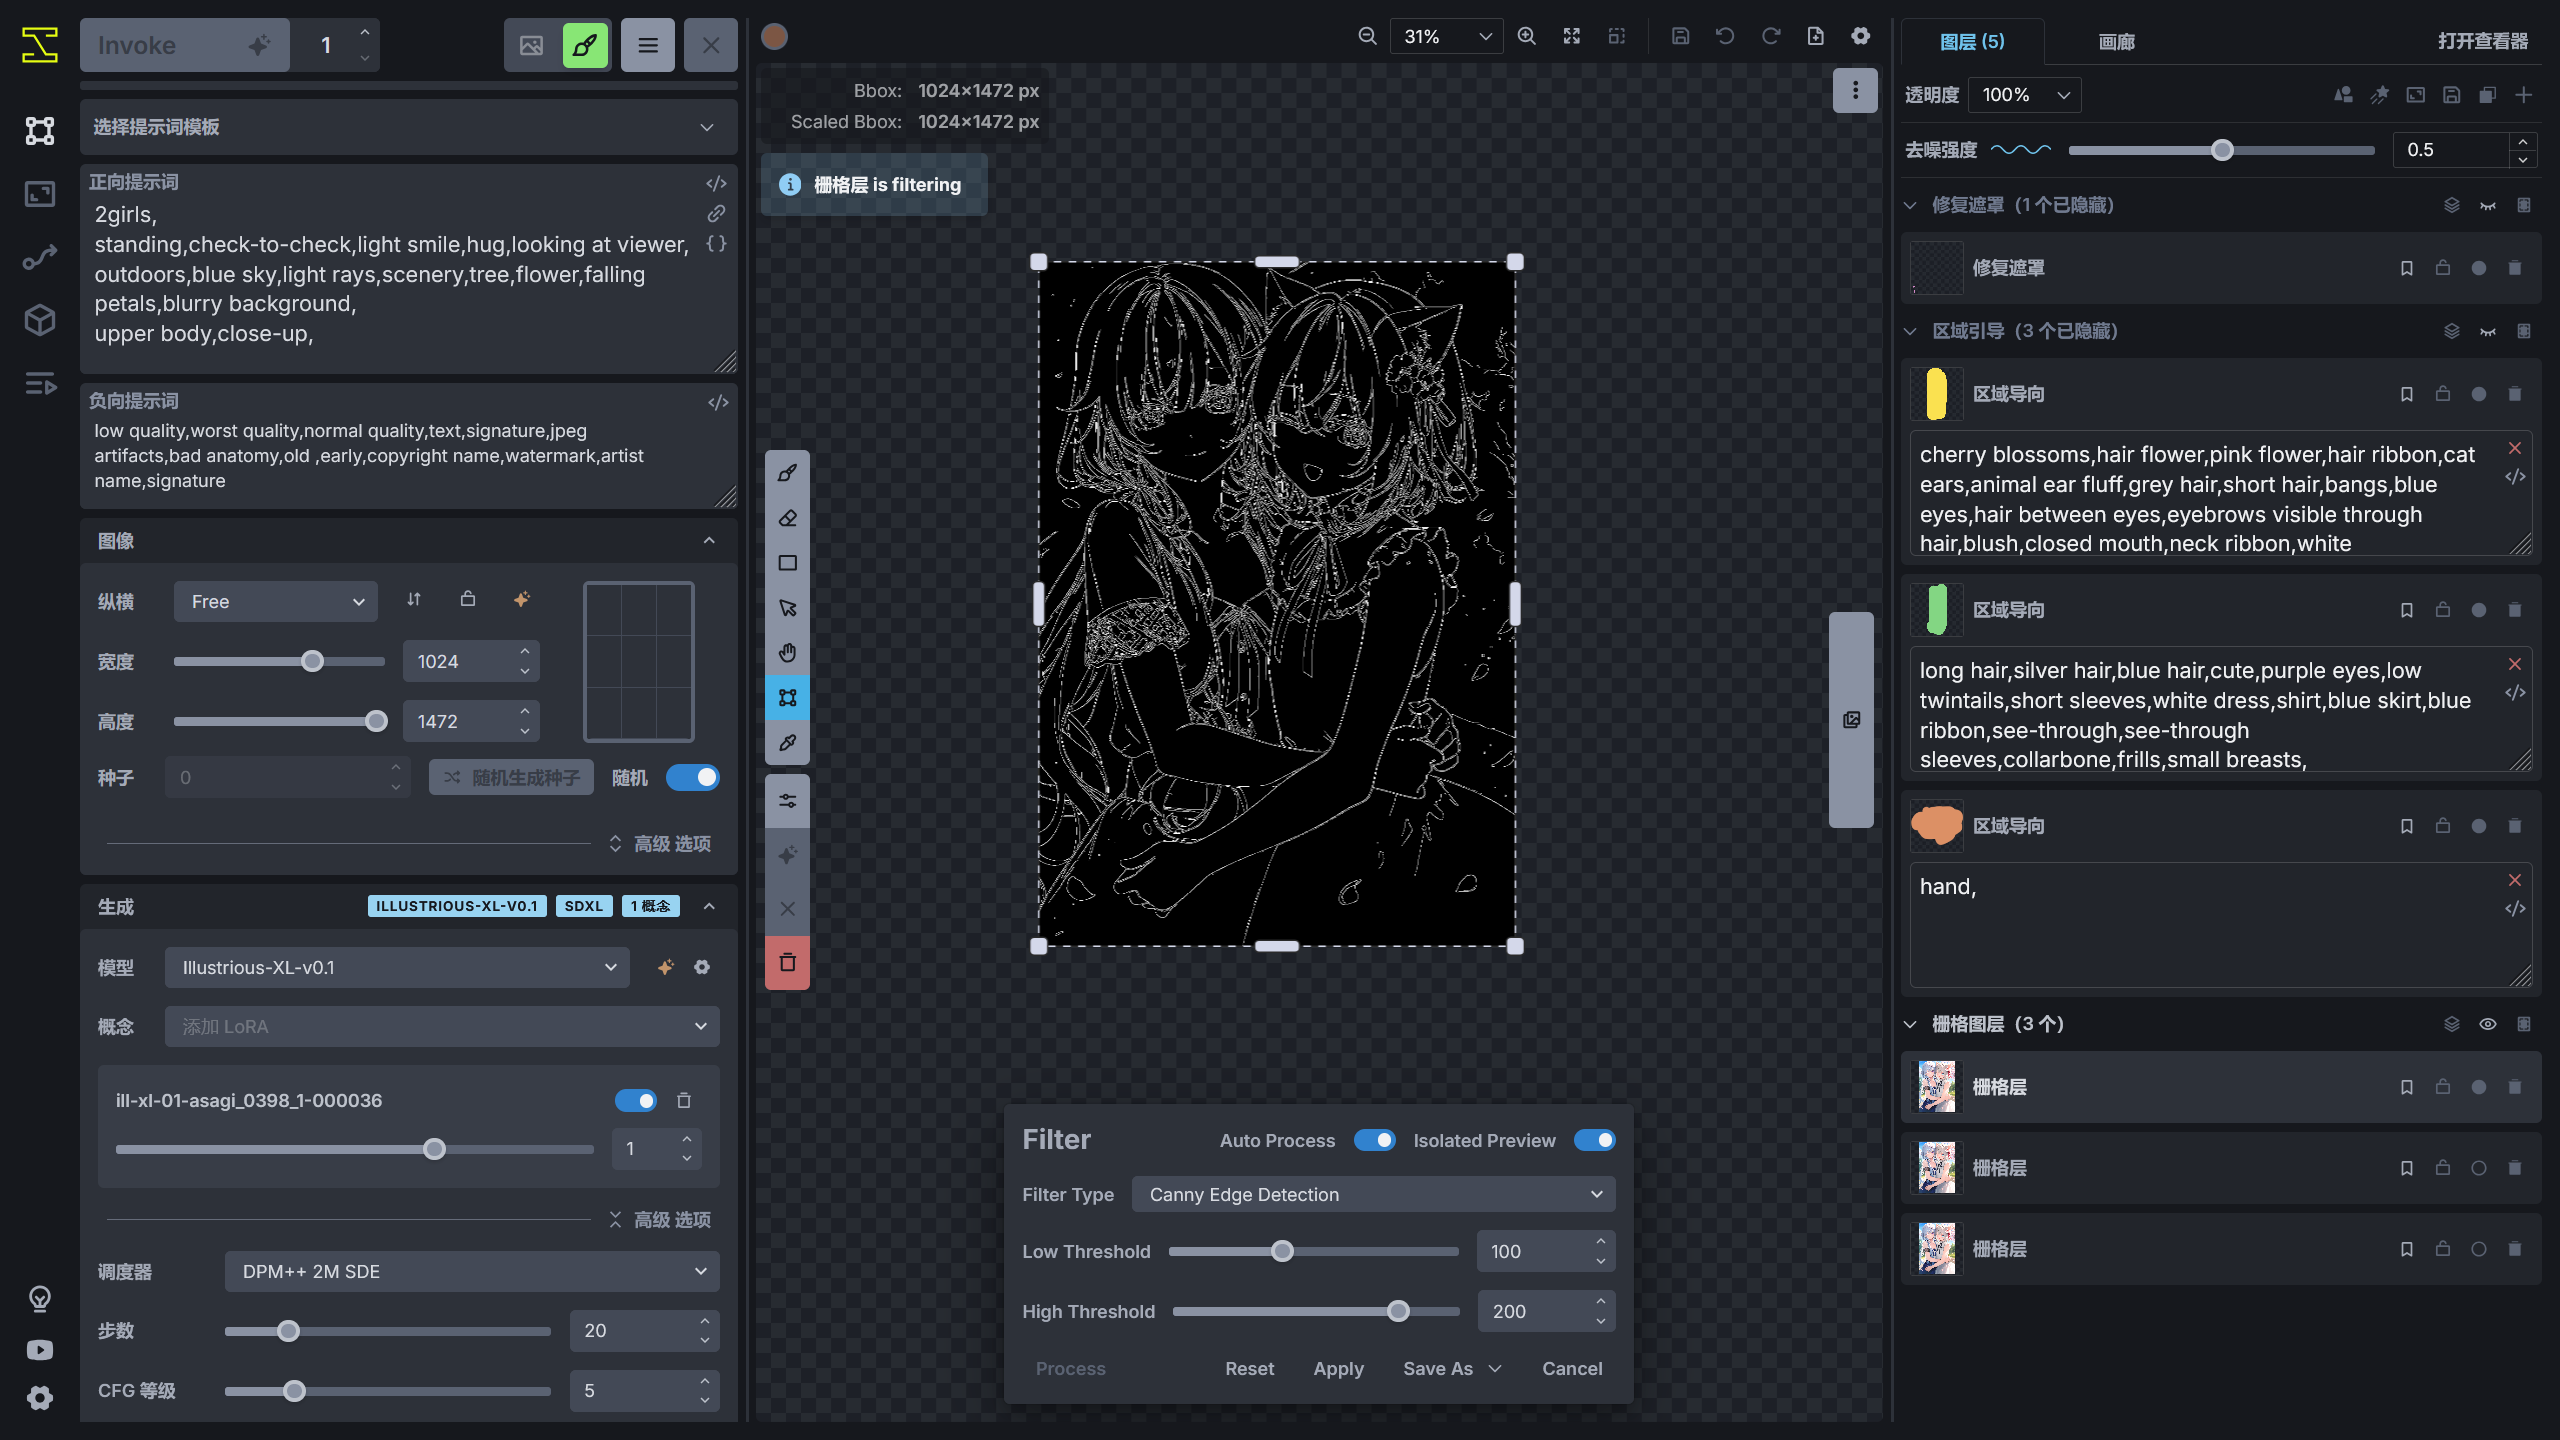
Task: Click the swap width and height icon
Action: pyautogui.click(x=414, y=600)
